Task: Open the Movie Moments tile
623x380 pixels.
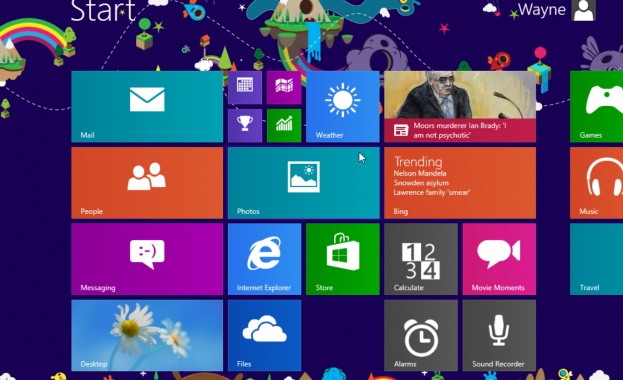Action: click(499, 259)
